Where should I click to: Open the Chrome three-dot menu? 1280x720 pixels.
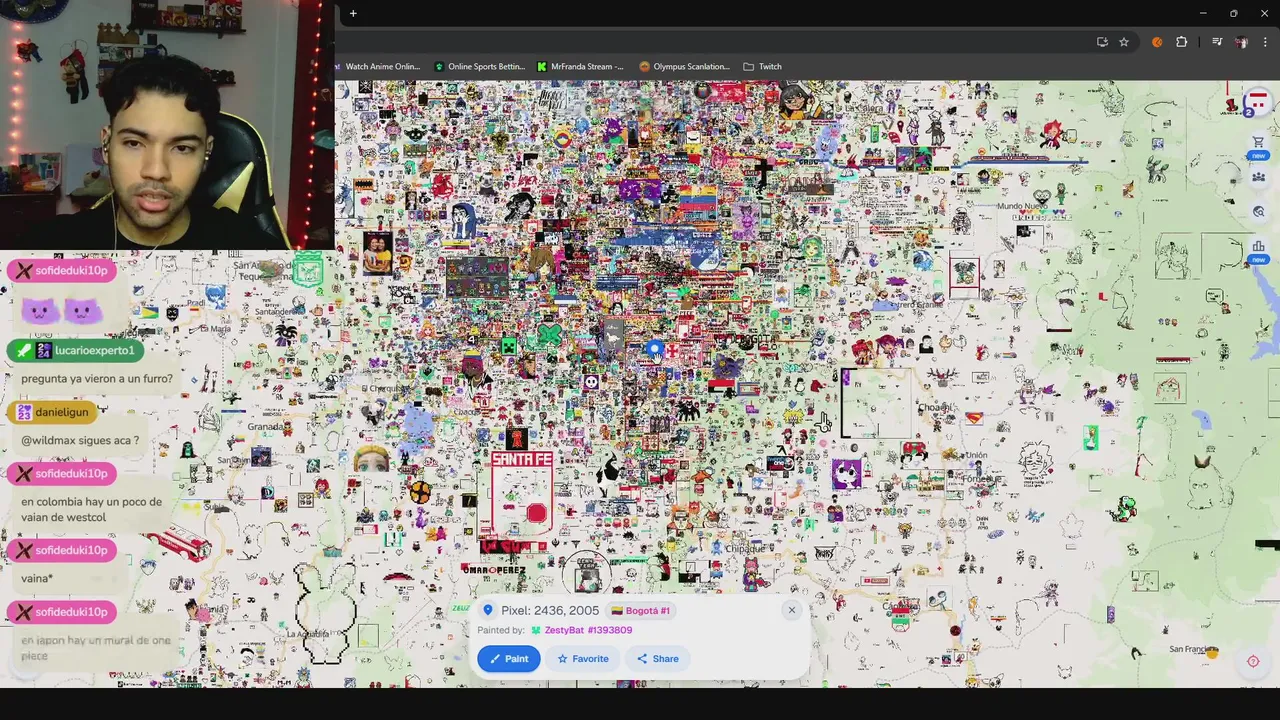(x=1266, y=42)
